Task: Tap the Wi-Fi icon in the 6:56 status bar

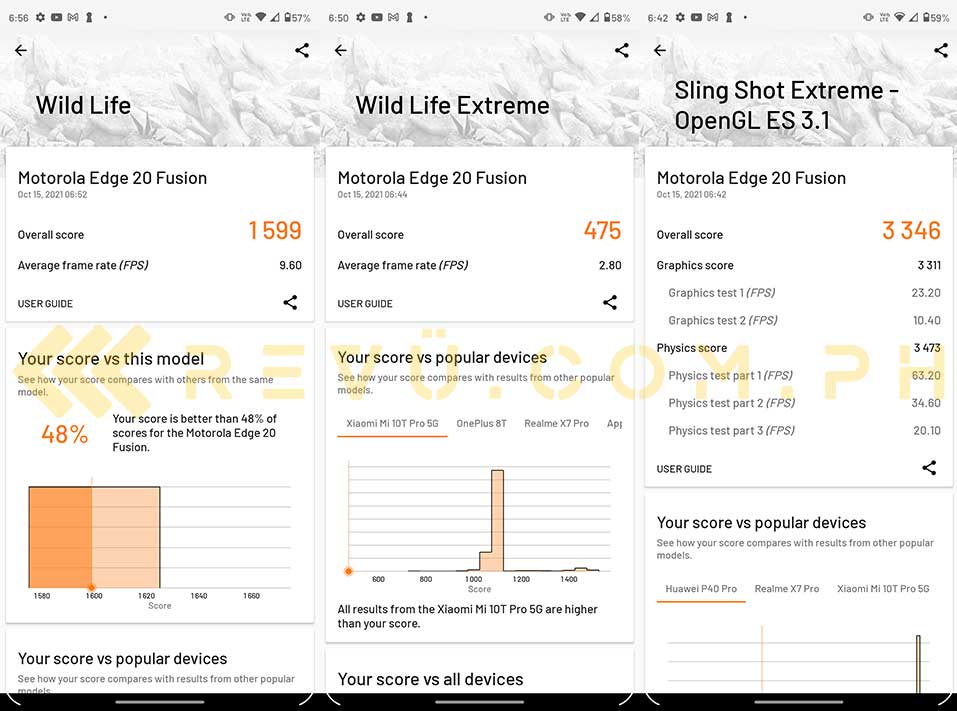Action: (261, 18)
